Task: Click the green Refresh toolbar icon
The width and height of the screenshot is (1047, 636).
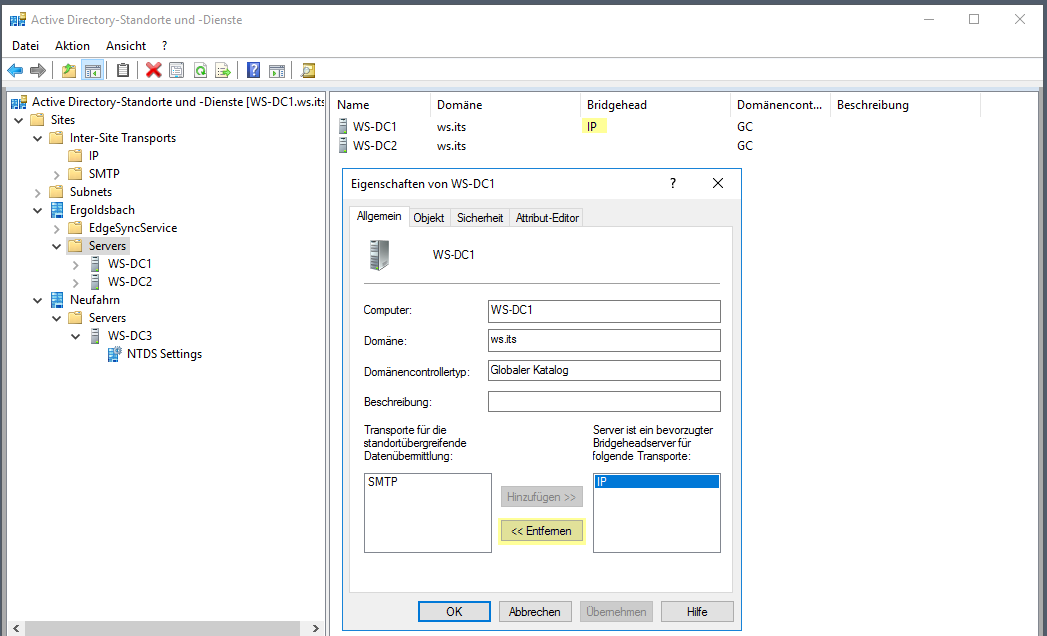Action: [x=200, y=70]
